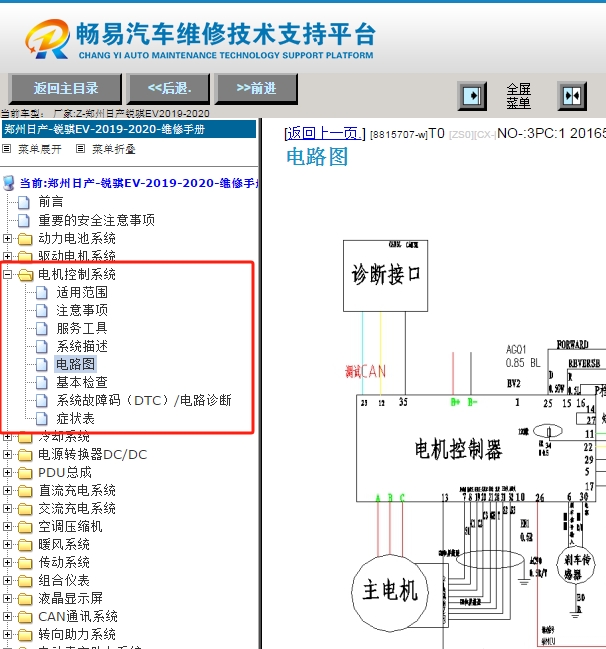Expand the 液晶显示屏 folder
606x649 pixels.
(x=7, y=599)
